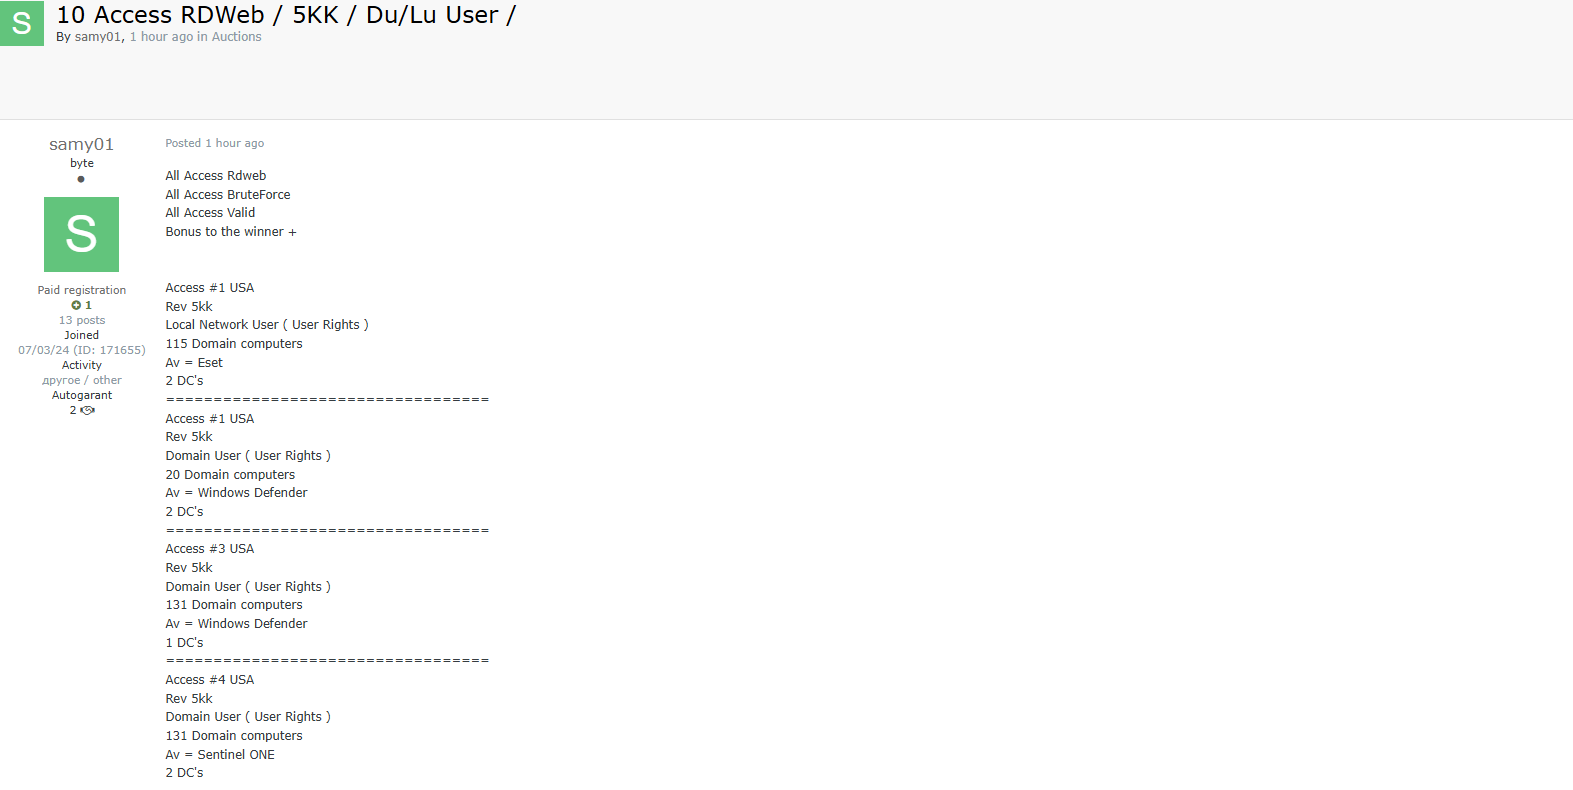View the 13 posts count
The height and width of the screenshot is (790, 1573).
[82, 320]
